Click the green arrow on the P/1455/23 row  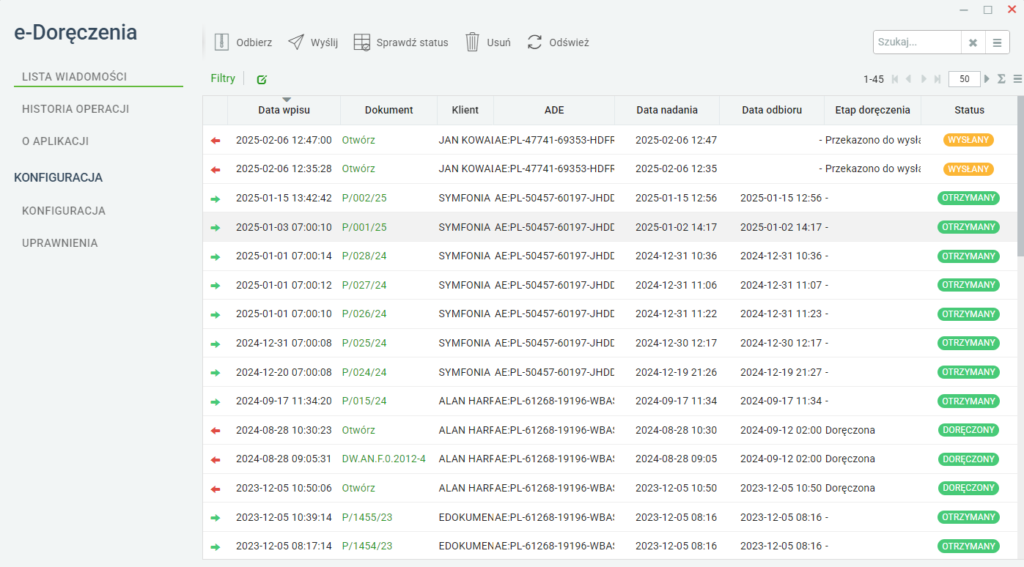coord(216,517)
